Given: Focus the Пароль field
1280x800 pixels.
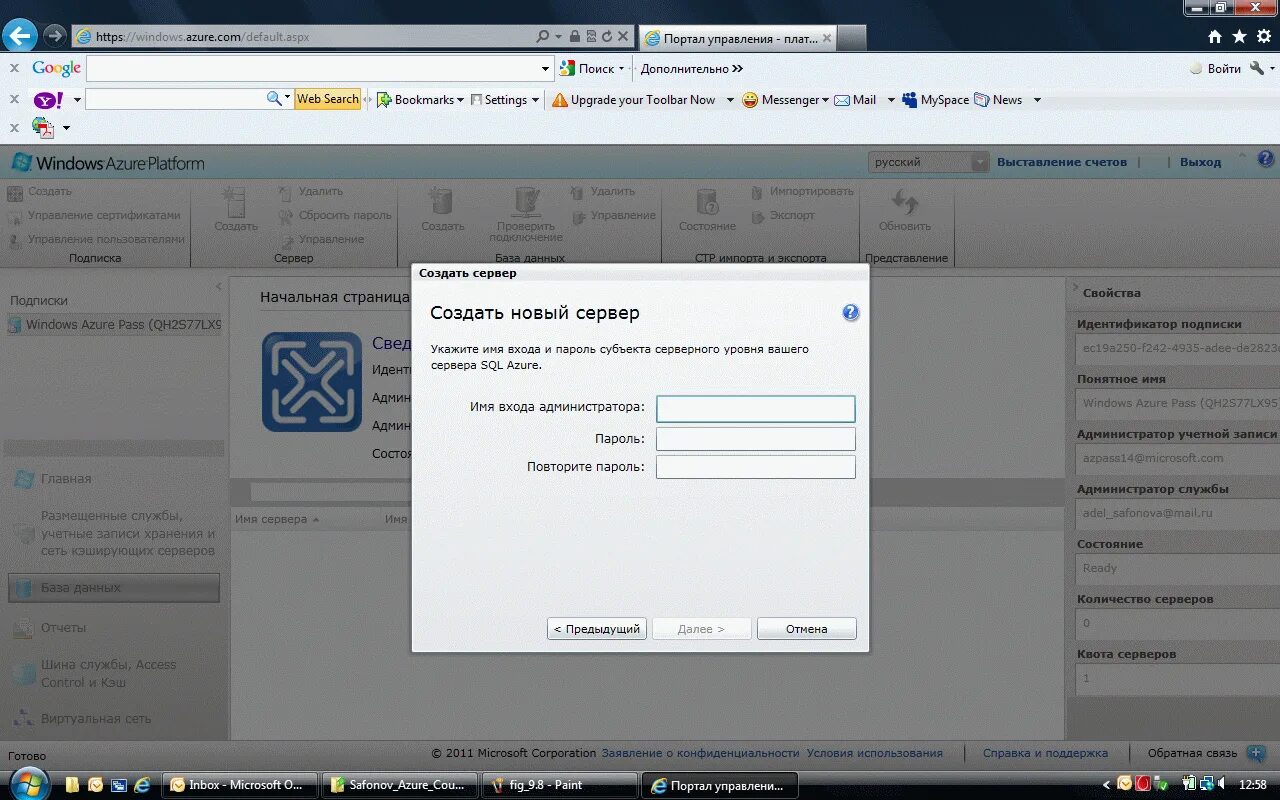Looking at the screenshot, I should click(x=756, y=439).
